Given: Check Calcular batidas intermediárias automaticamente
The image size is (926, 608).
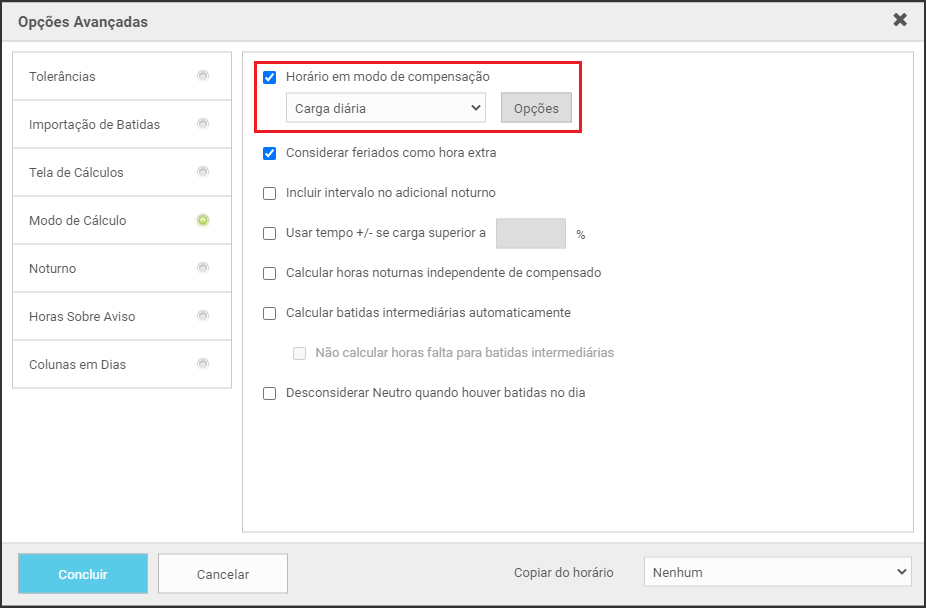Looking at the screenshot, I should [269, 313].
